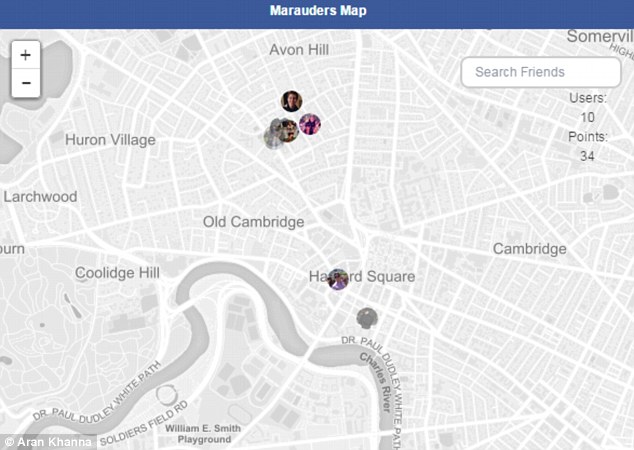Zoom in using the plus button
This screenshot has height=450, width=634.
coord(26,55)
